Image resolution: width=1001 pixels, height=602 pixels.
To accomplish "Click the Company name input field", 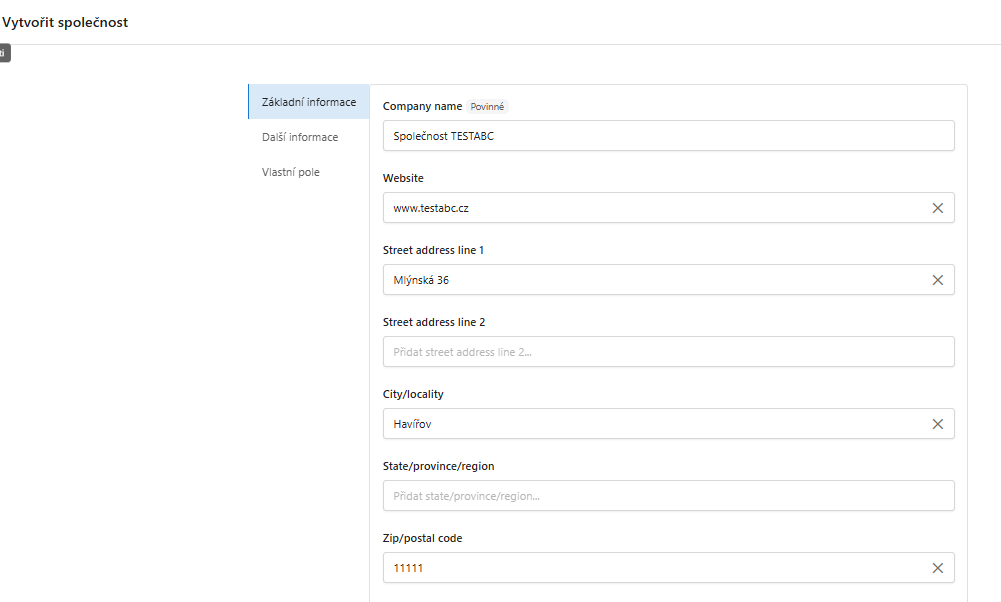I will point(668,136).
